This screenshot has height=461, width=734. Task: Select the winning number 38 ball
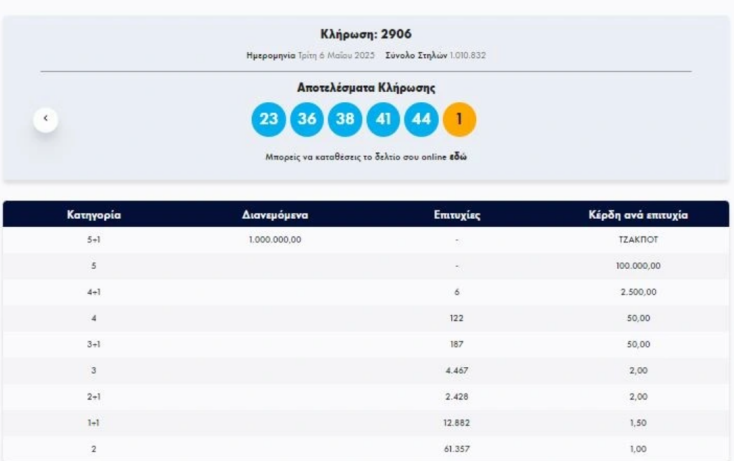point(345,120)
